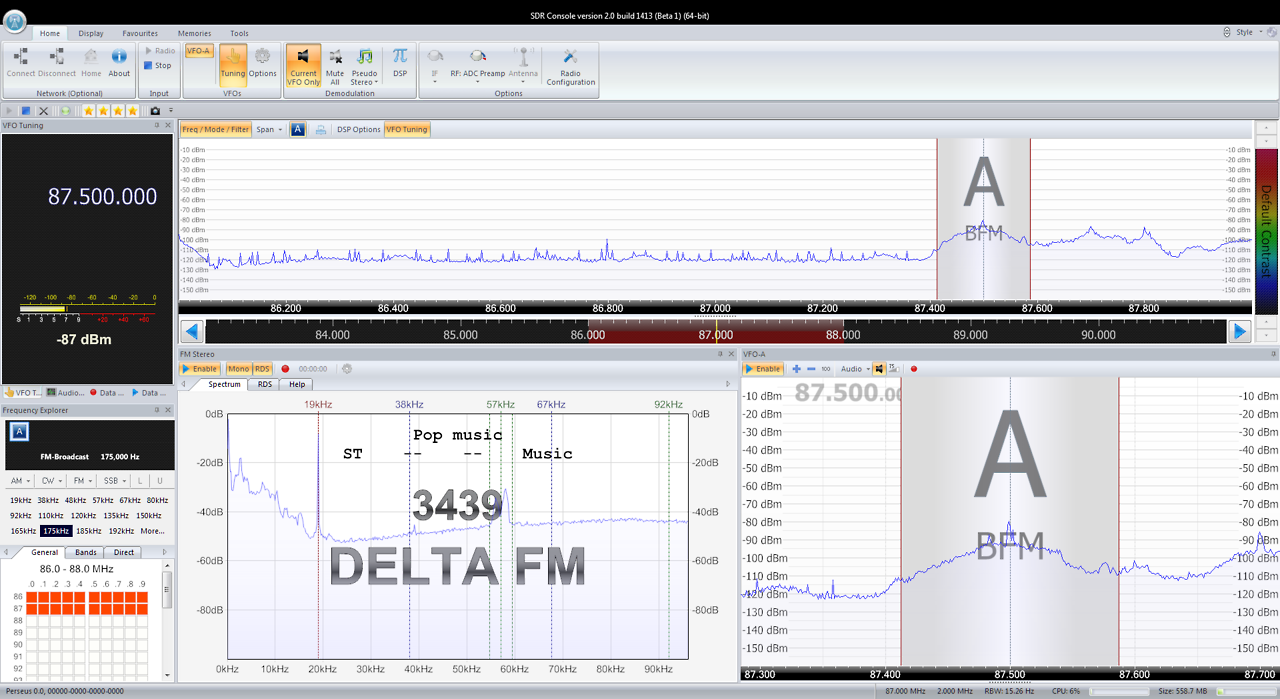Switch to the Favourites ribbon tab

click(140, 33)
